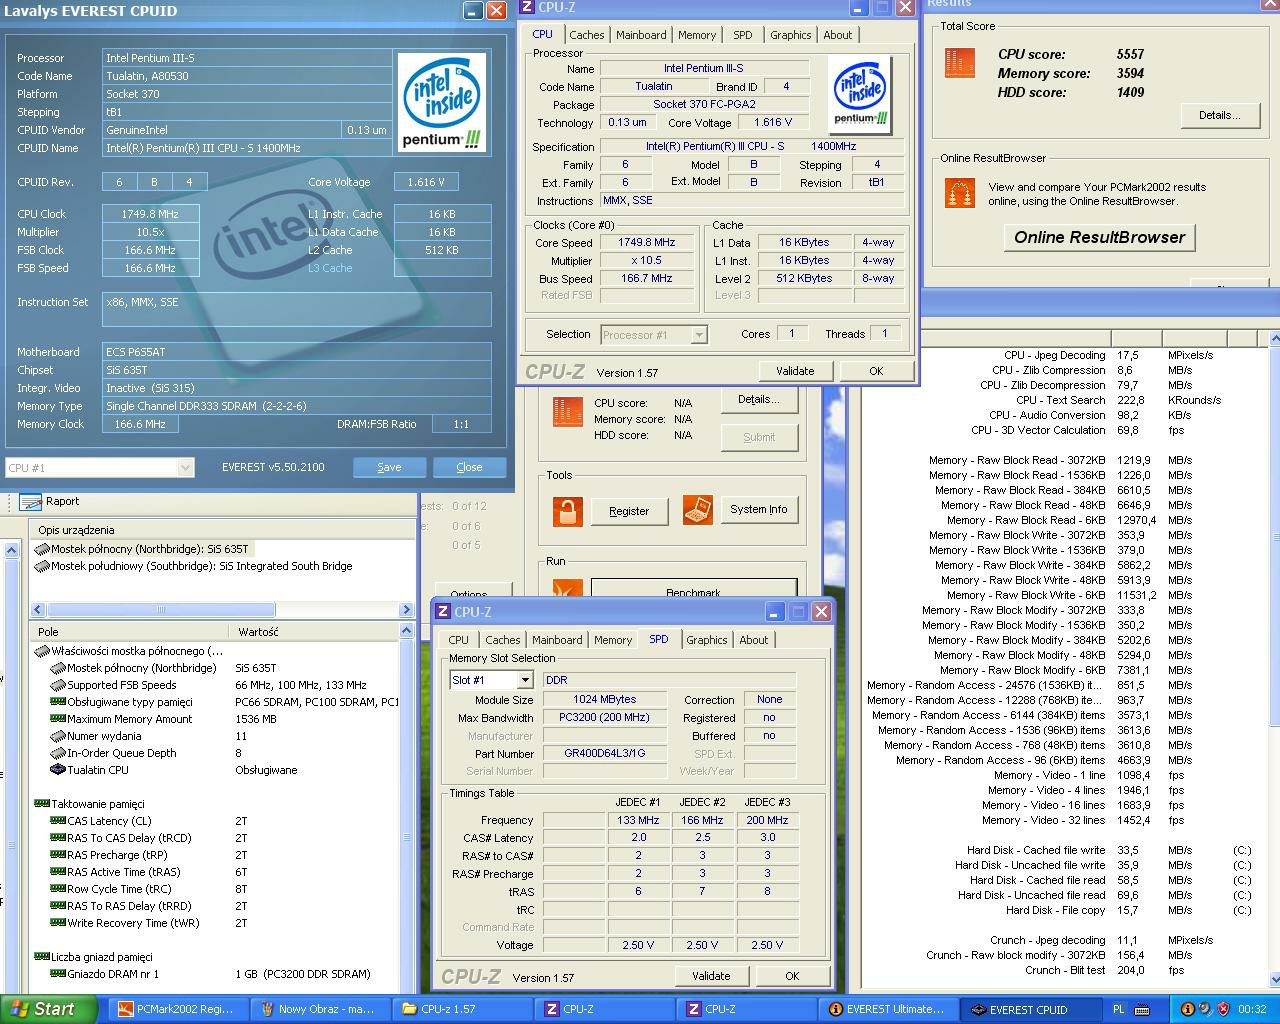Click Save in EVEREST CPUID

(x=389, y=467)
